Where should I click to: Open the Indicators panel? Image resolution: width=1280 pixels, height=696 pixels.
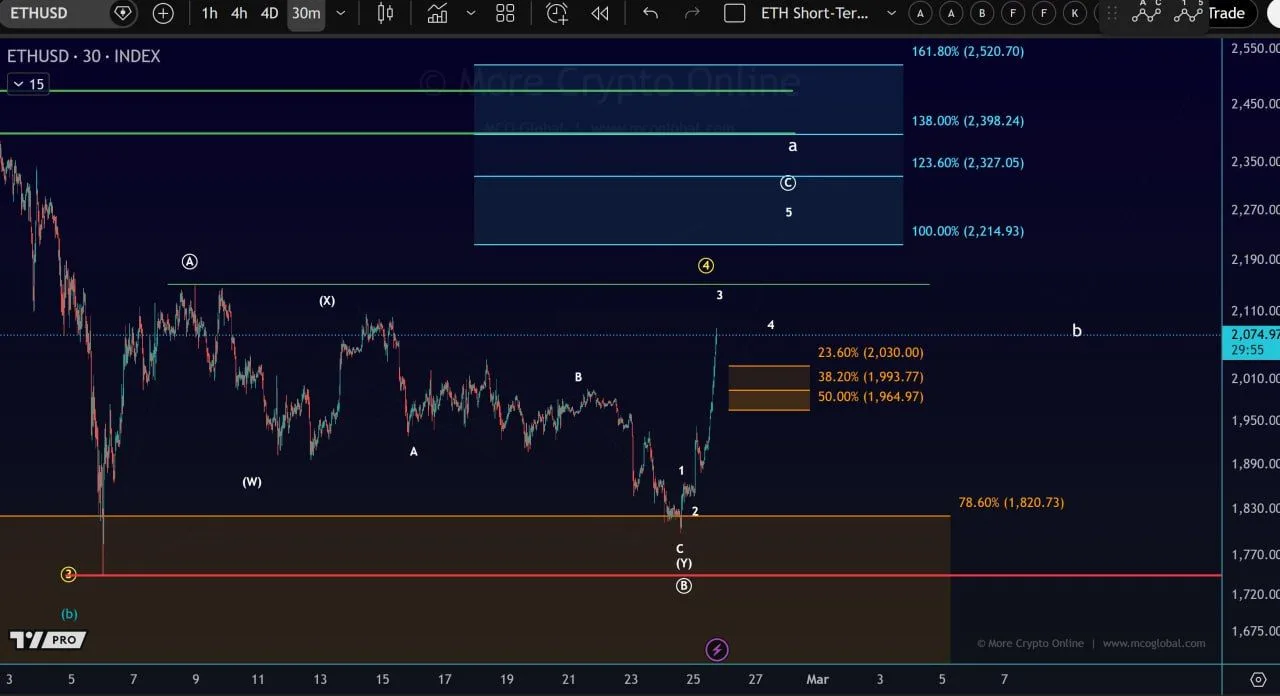(437, 13)
